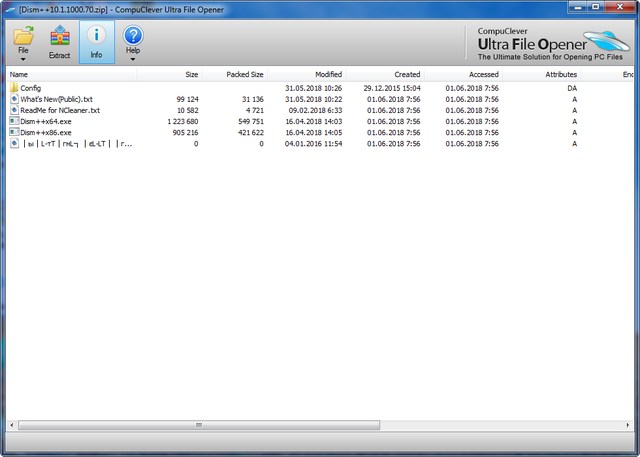Expand the Help dropdown arrow
This screenshot has width=640, height=457.
click(x=133, y=59)
